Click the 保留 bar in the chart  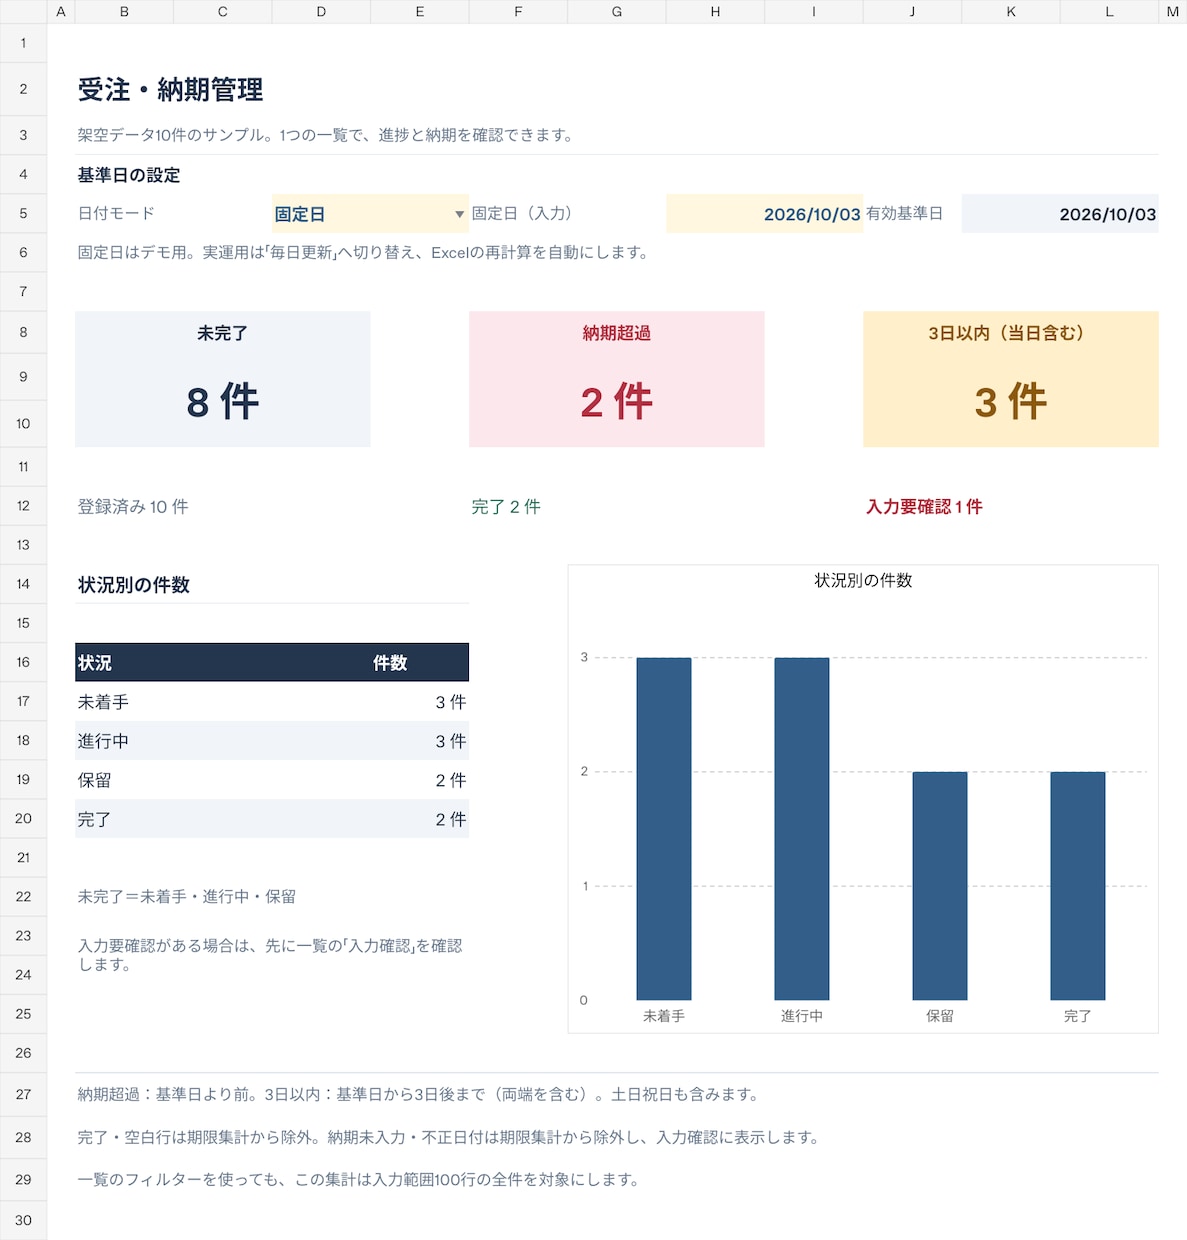pos(940,886)
